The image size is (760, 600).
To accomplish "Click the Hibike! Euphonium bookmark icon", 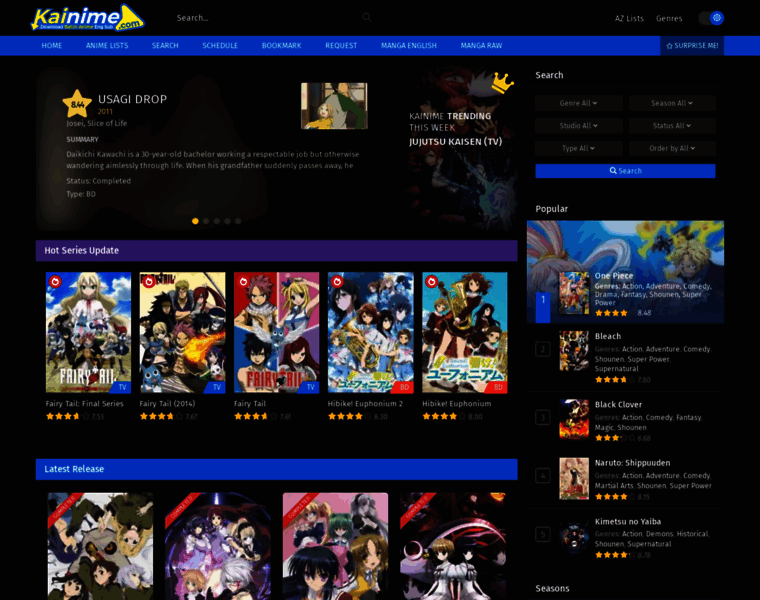I will tap(431, 281).
